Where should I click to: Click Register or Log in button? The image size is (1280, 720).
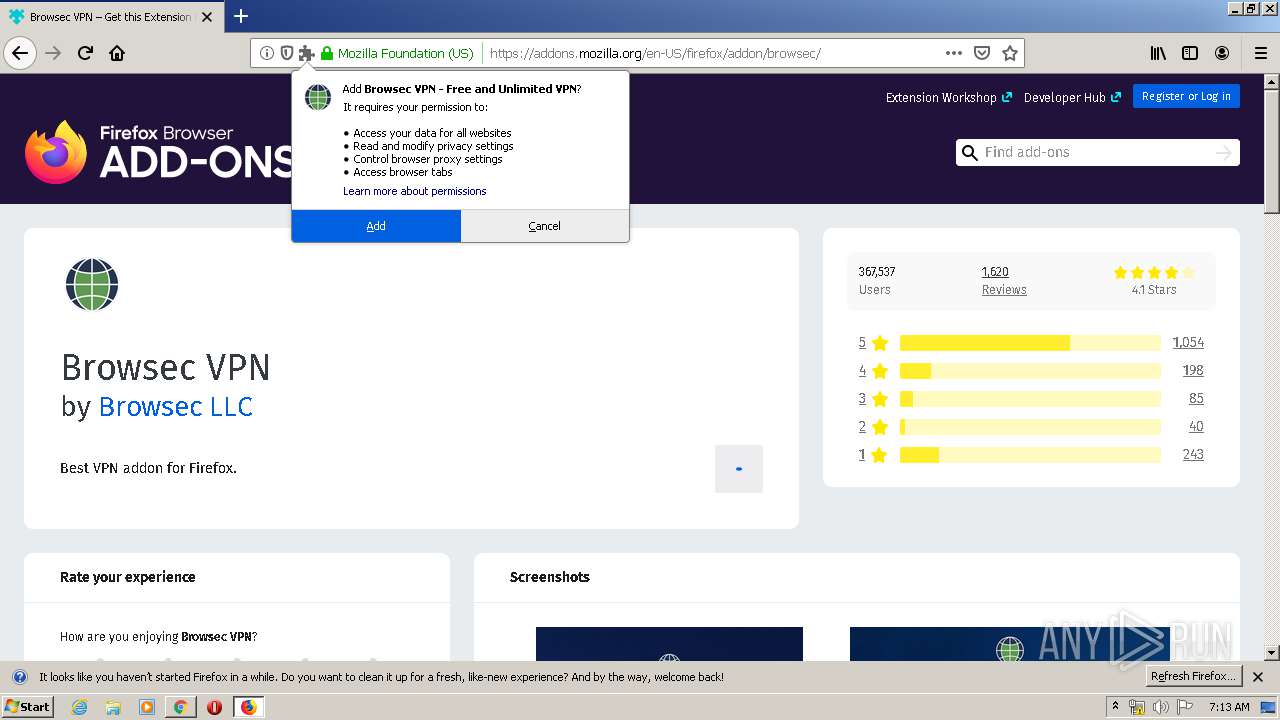click(1186, 96)
